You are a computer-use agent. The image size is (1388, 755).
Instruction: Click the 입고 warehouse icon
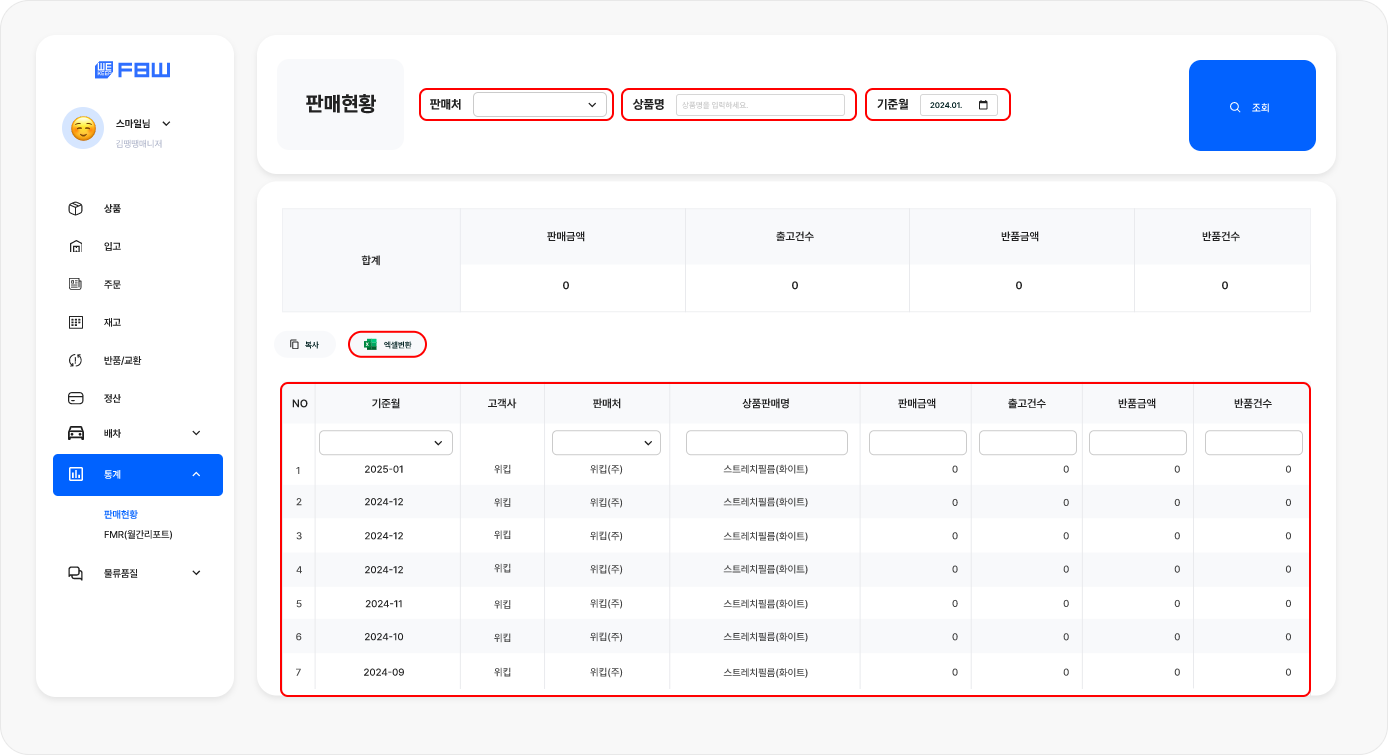[x=75, y=247]
